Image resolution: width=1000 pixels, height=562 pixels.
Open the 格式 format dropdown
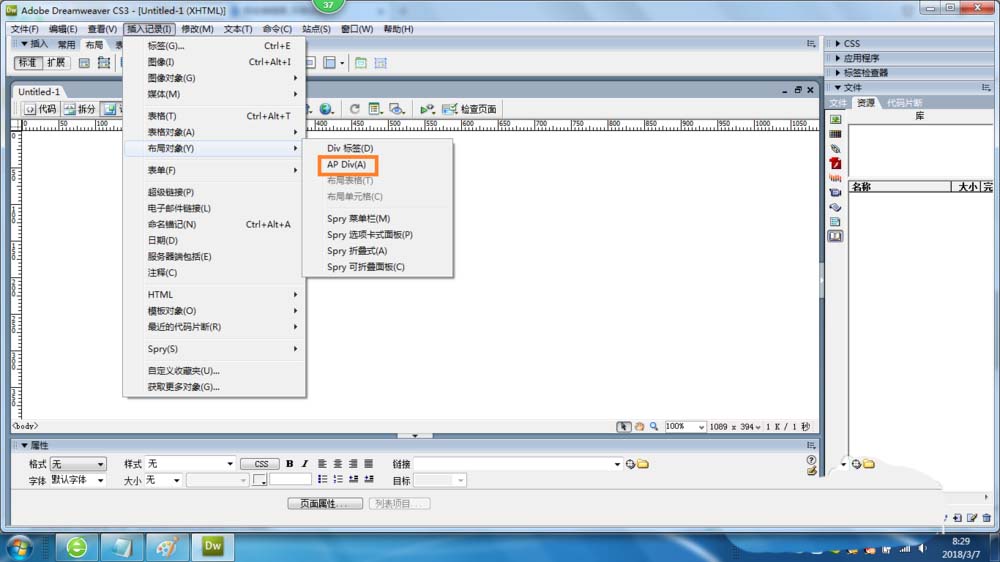pyautogui.click(x=78, y=464)
